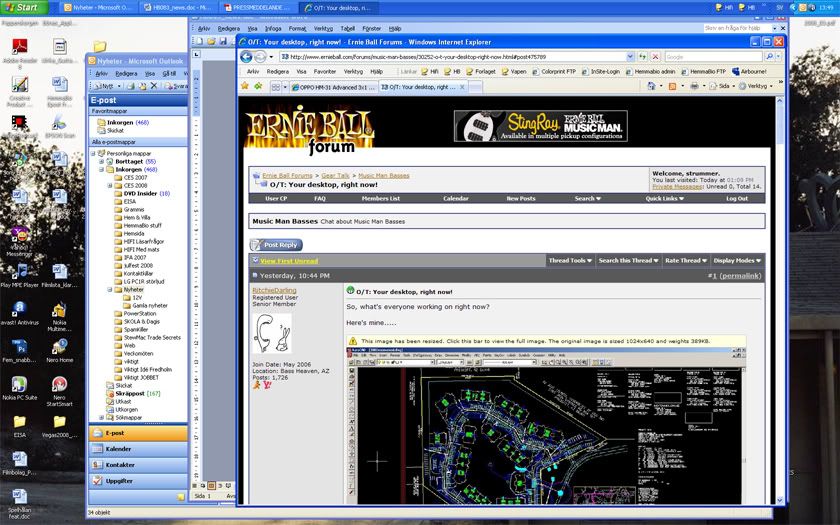Expand the Borttaget folder in Outlook tree

pyautogui.click(x=101, y=161)
